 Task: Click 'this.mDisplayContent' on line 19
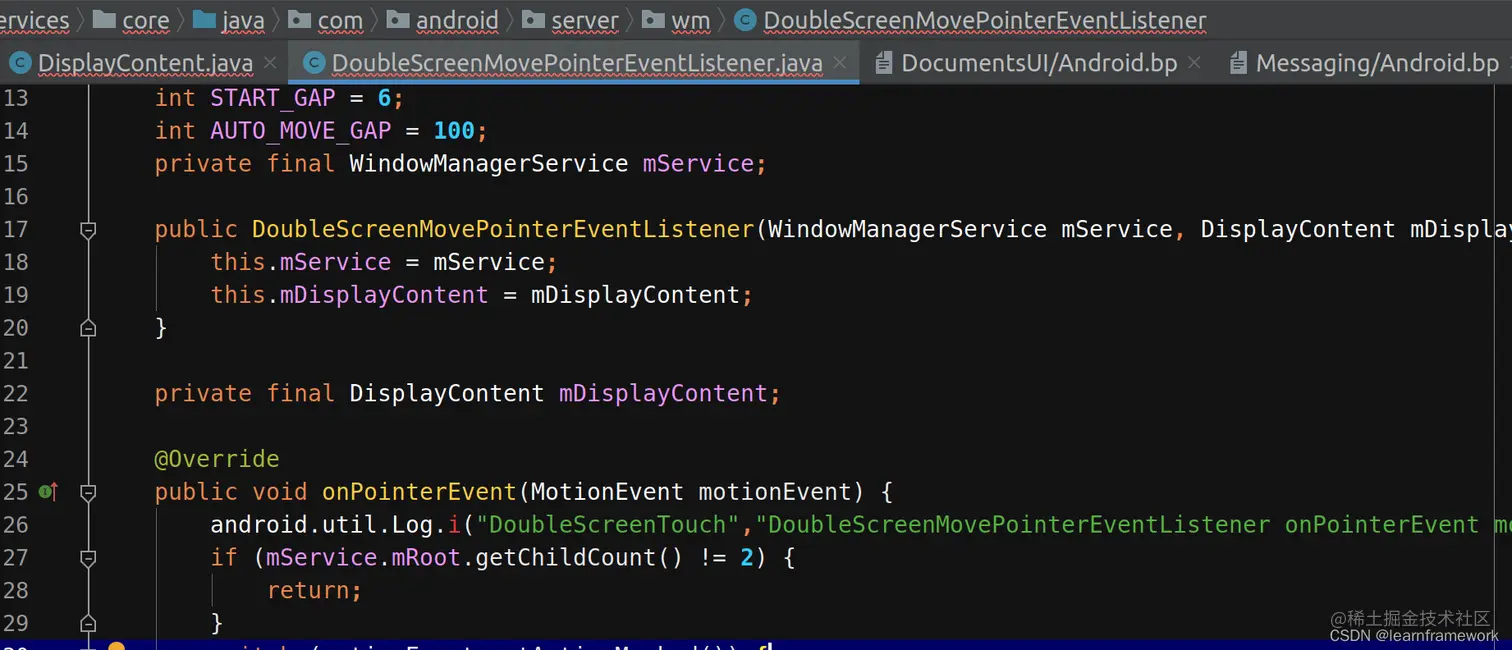coord(349,295)
